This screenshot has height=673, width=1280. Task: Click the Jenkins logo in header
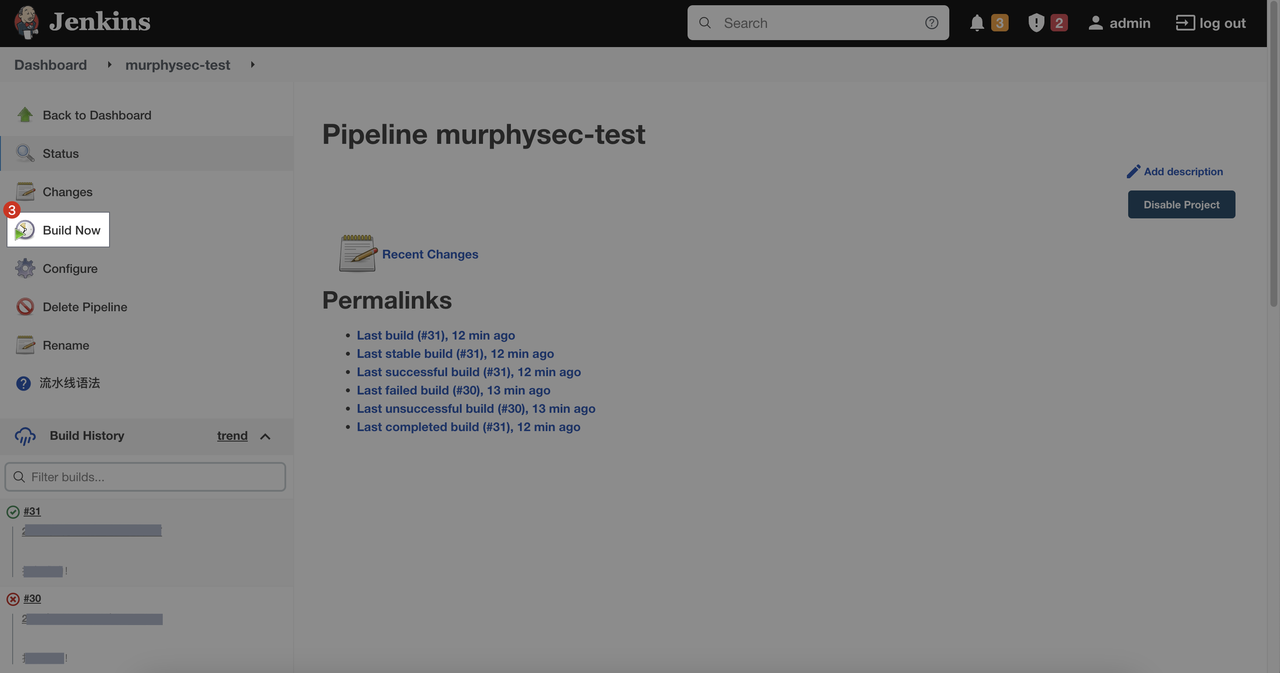pyautogui.click(x=27, y=22)
